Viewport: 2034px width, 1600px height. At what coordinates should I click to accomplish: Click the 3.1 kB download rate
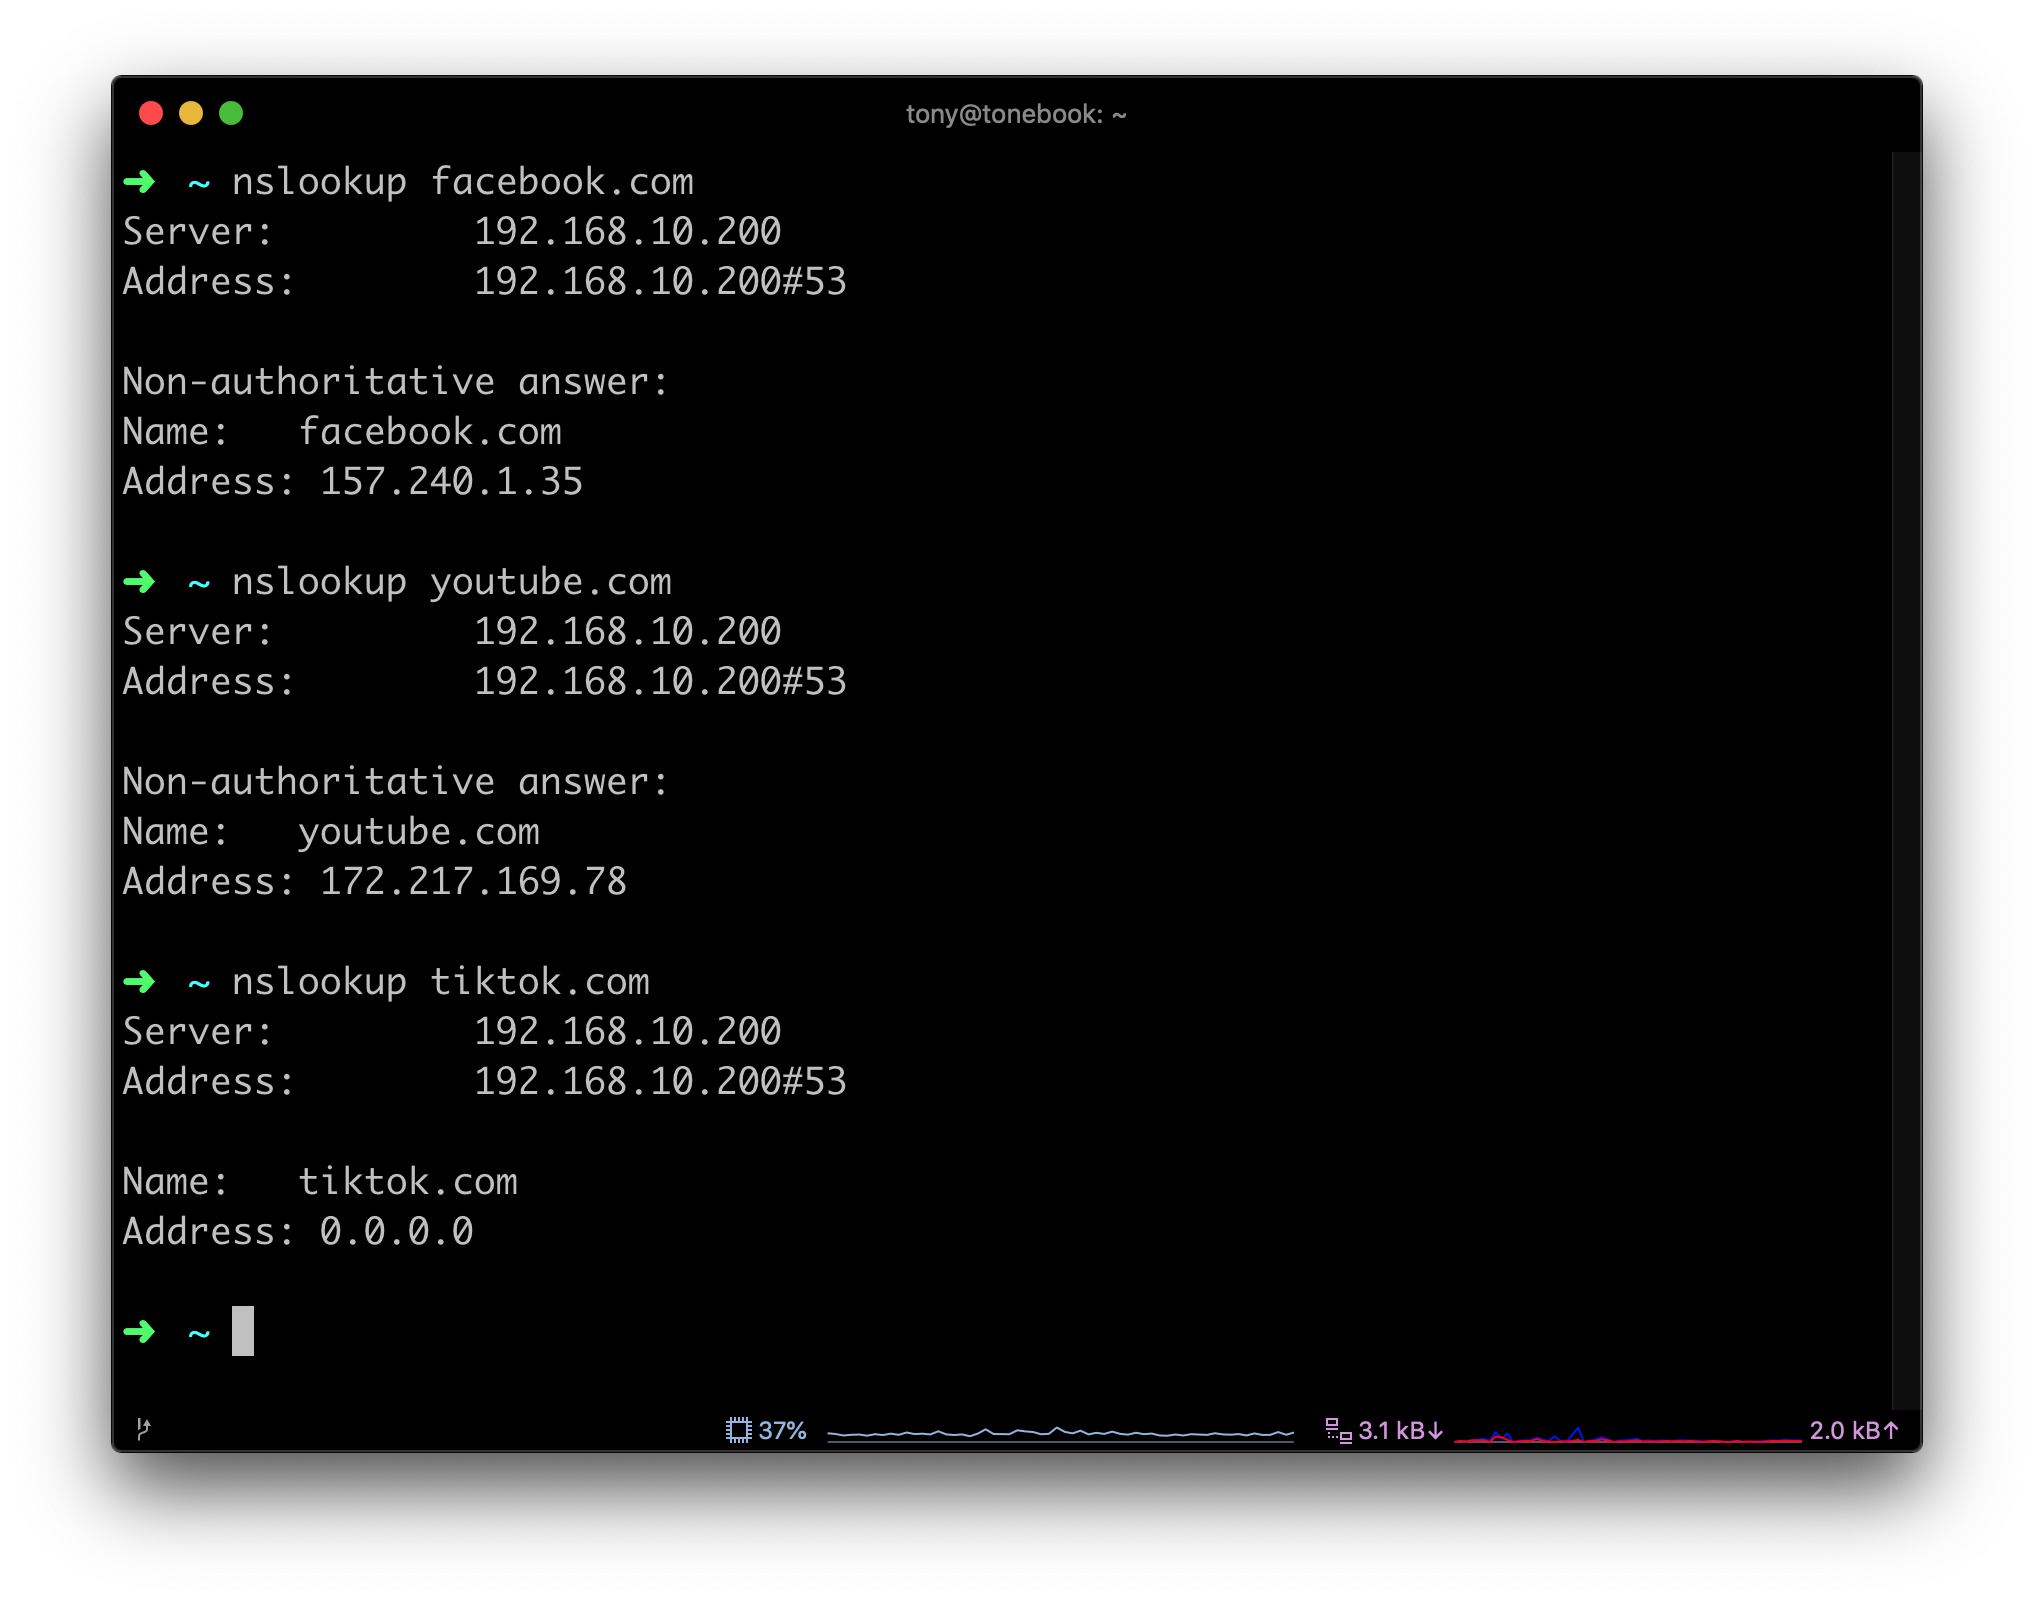pos(1400,1431)
